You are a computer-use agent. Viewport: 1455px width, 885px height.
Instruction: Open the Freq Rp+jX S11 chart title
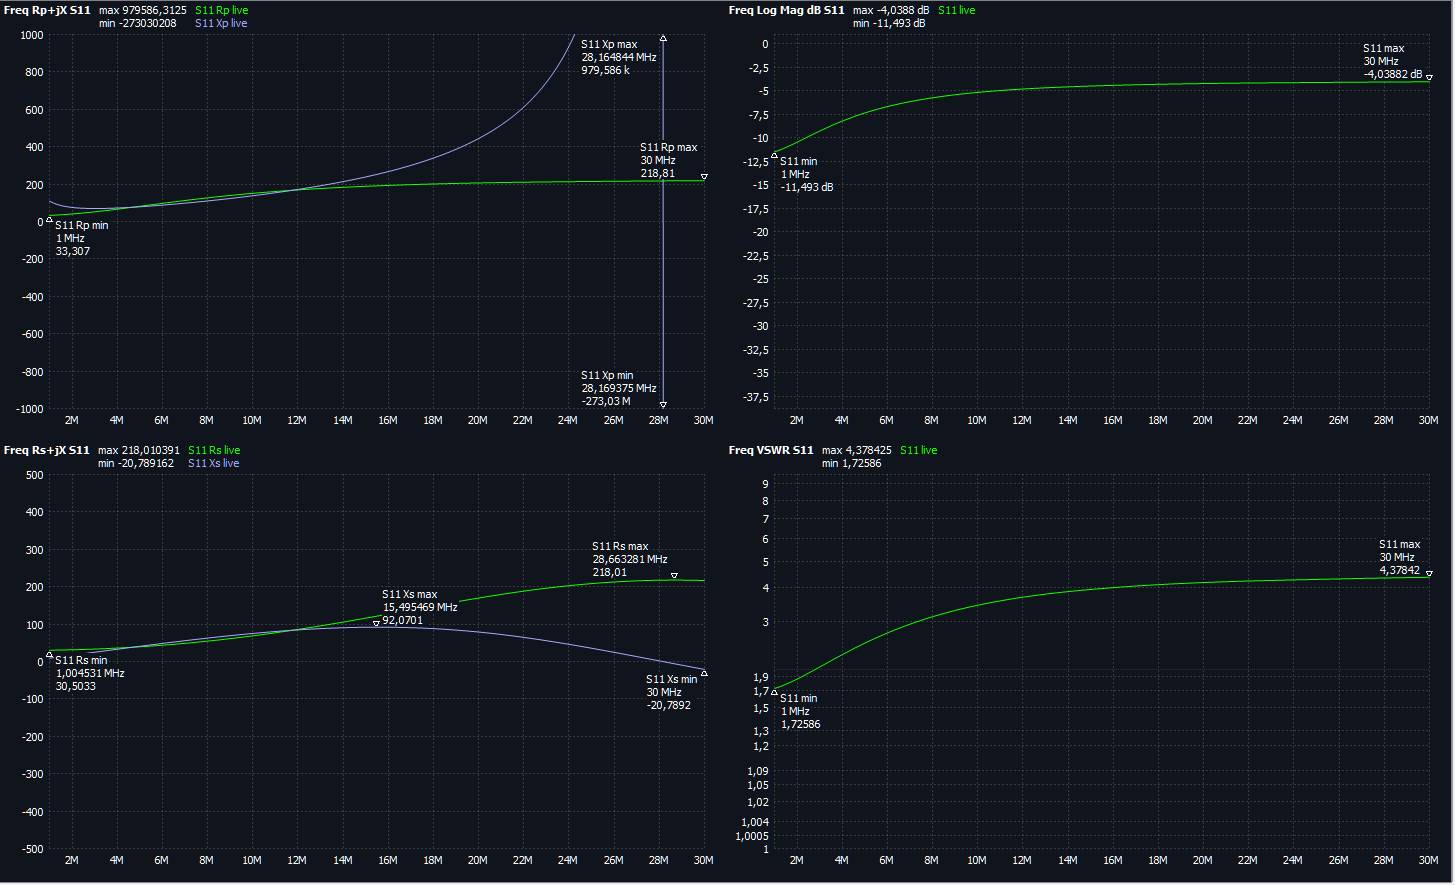(x=47, y=10)
